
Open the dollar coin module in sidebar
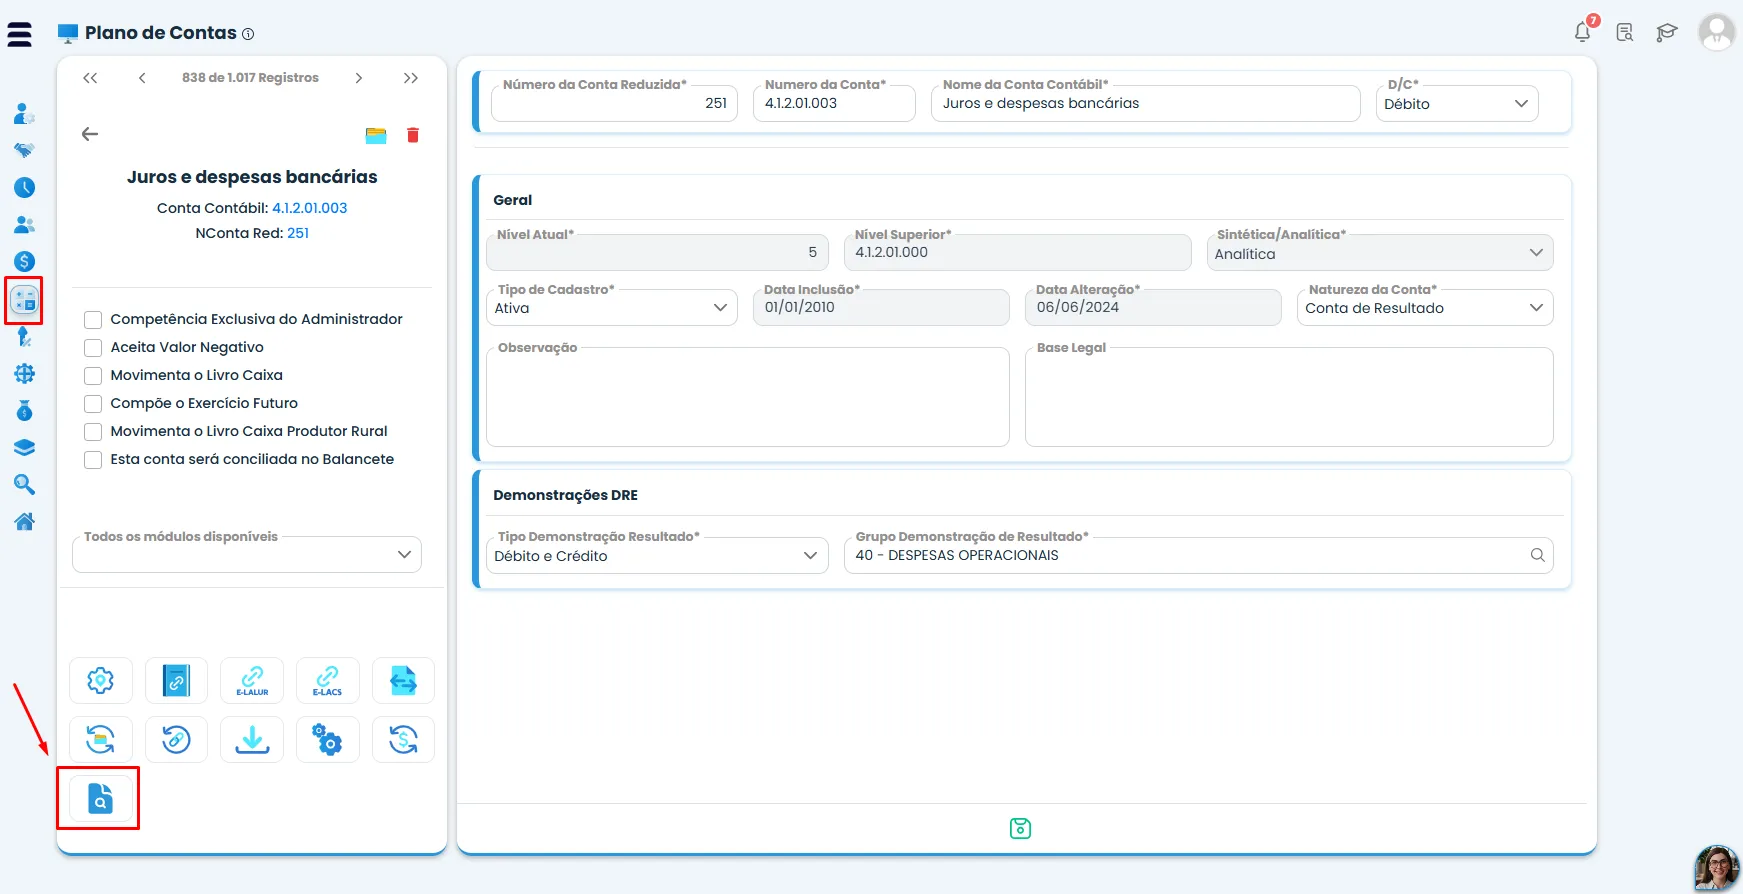pyautogui.click(x=24, y=261)
